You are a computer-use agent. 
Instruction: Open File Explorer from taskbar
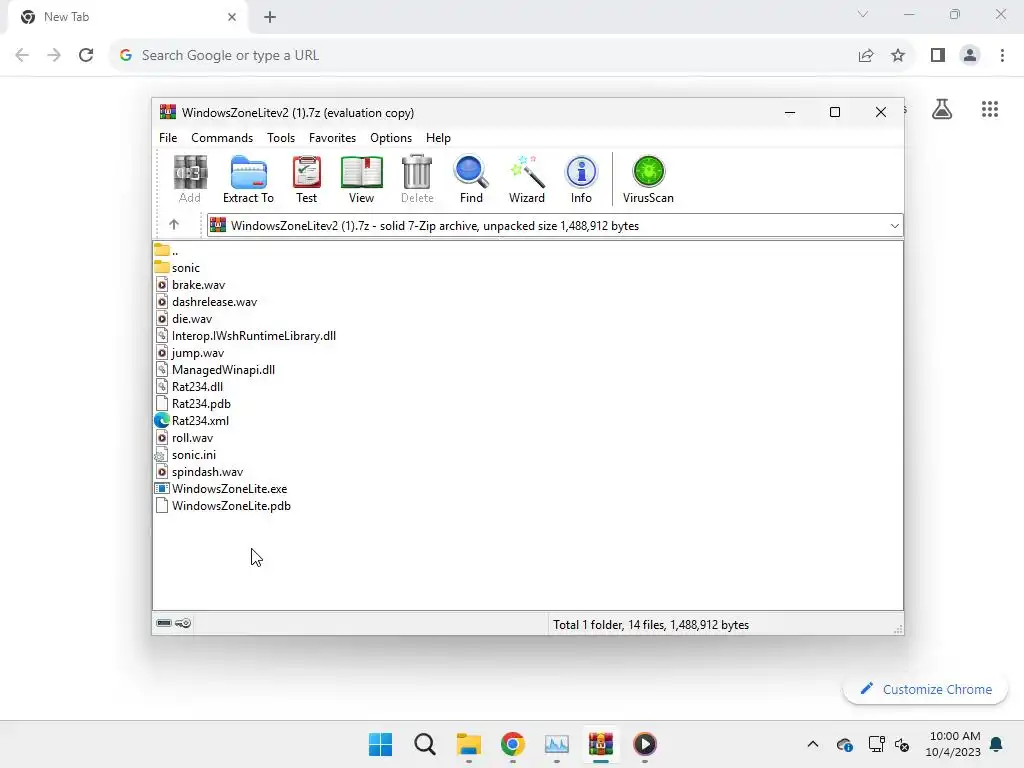tap(468, 744)
